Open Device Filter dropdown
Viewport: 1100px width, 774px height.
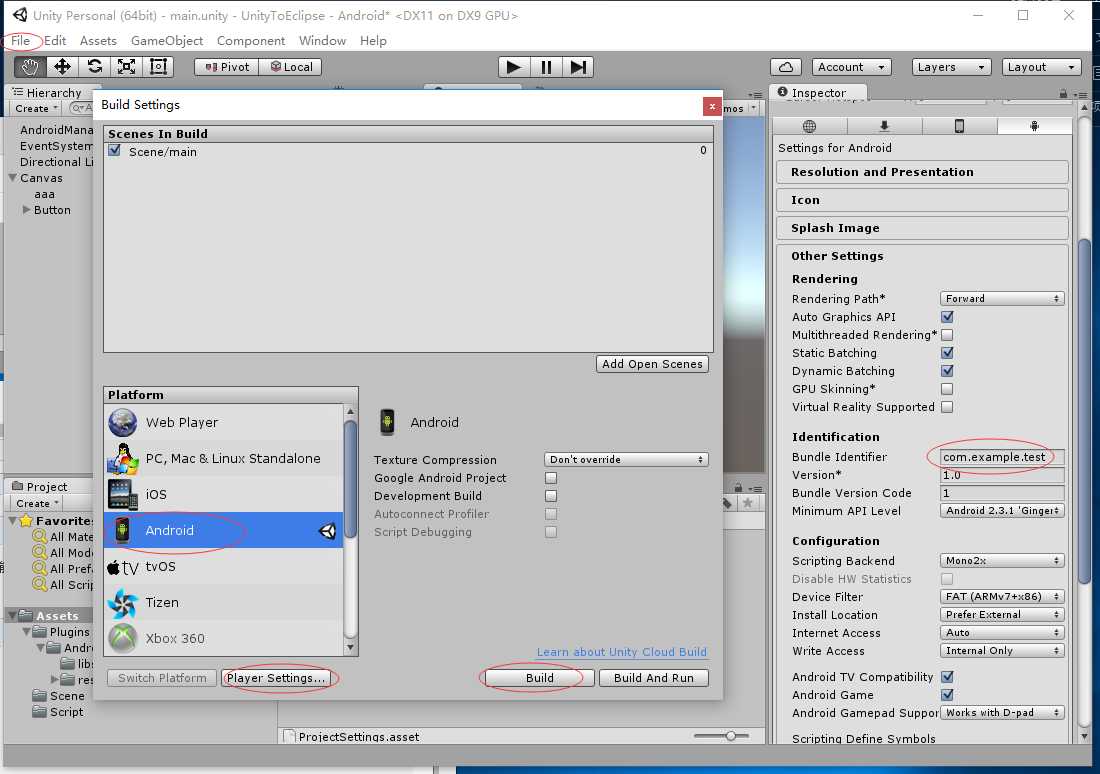[1002, 596]
